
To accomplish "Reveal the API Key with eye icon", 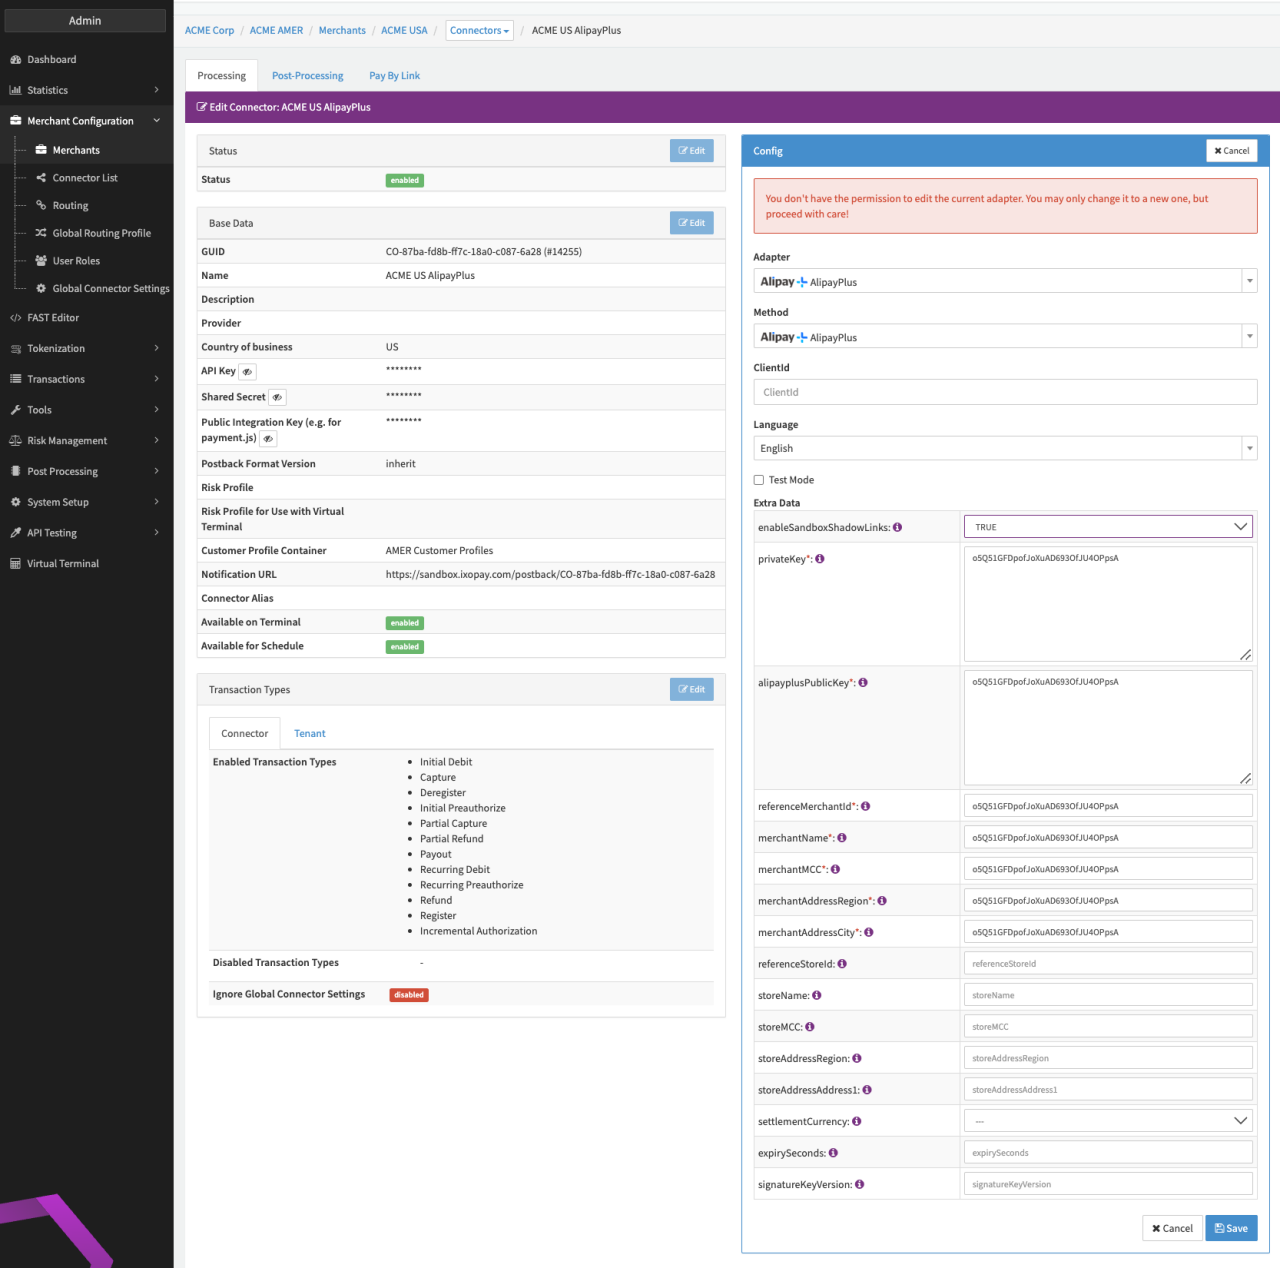I will 247,372.
